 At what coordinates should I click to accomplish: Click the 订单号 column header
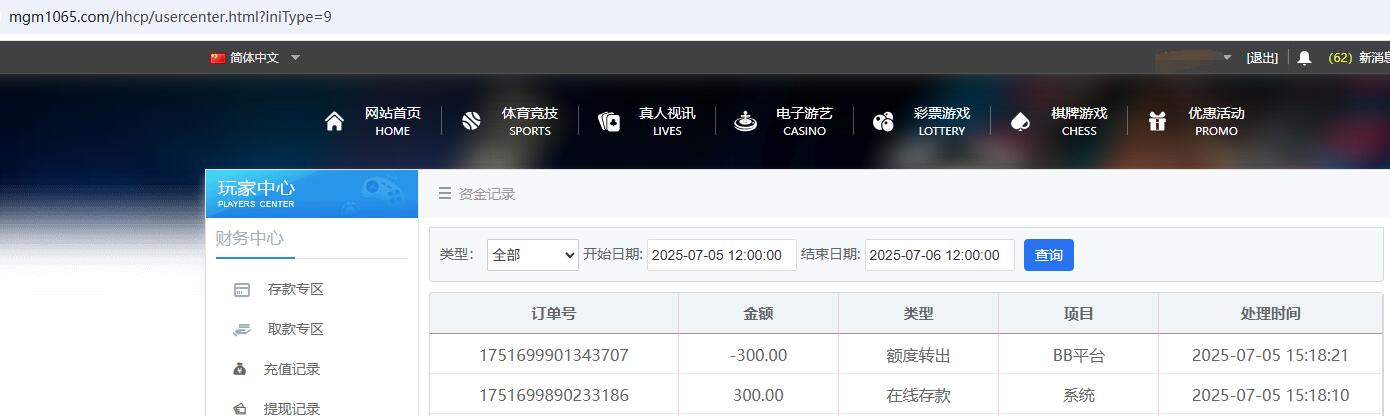coord(554,314)
